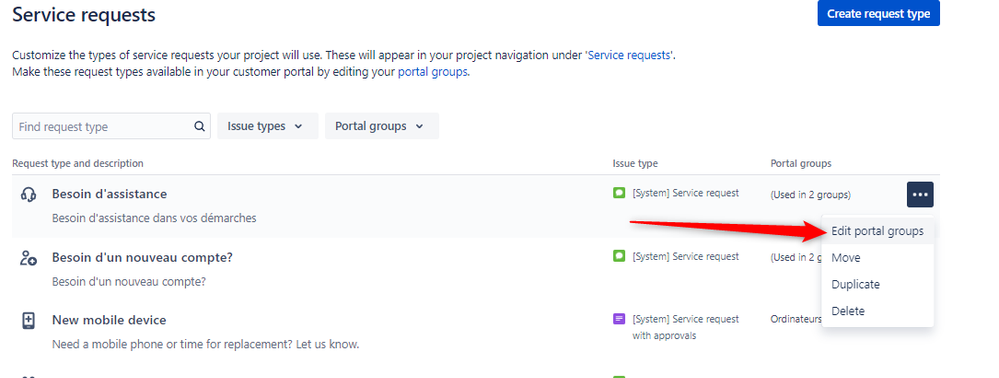Choose Delete from the actions menu
The image size is (999, 378).
877,311
